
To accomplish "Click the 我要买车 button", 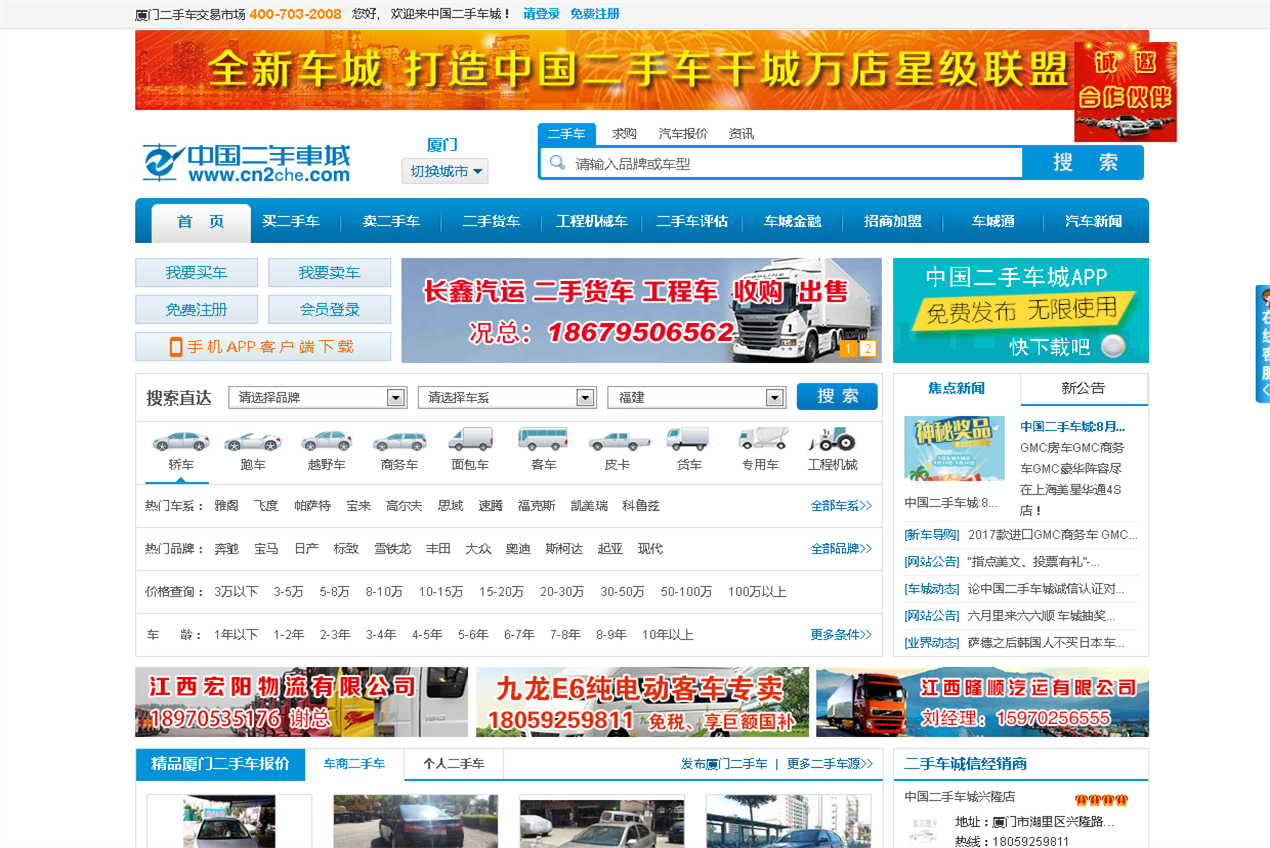I will click(x=196, y=273).
